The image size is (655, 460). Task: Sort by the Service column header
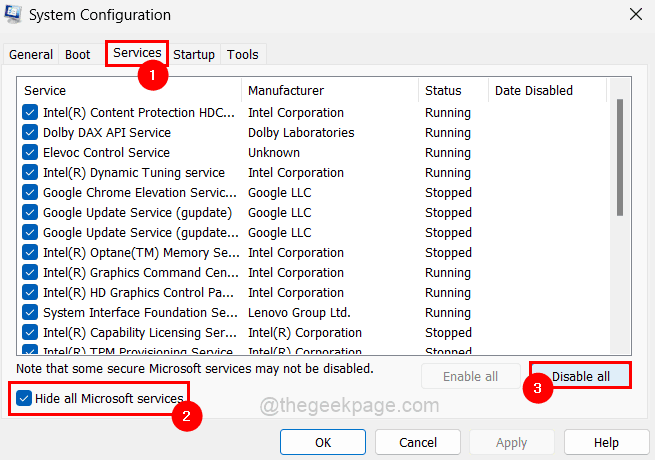[130, 91]
